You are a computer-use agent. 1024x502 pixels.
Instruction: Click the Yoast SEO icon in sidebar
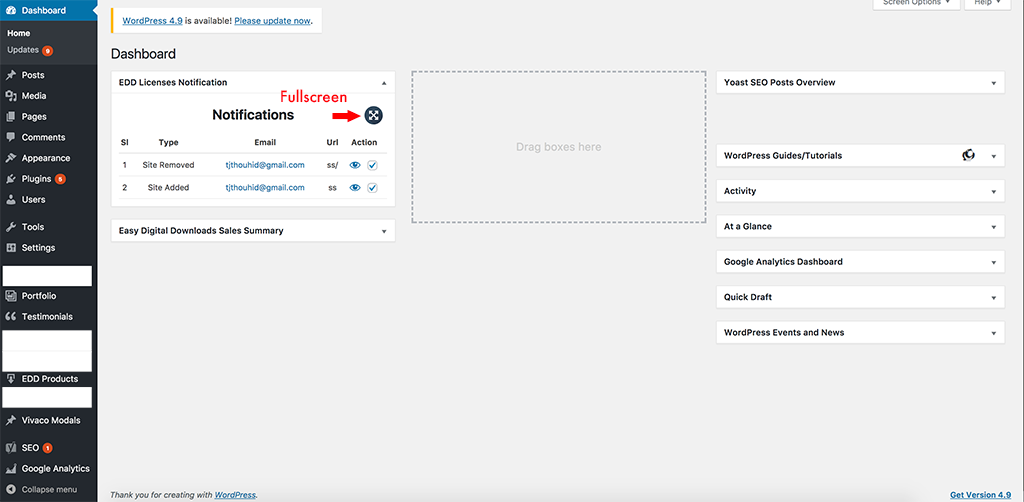click(x=10, y=448)
